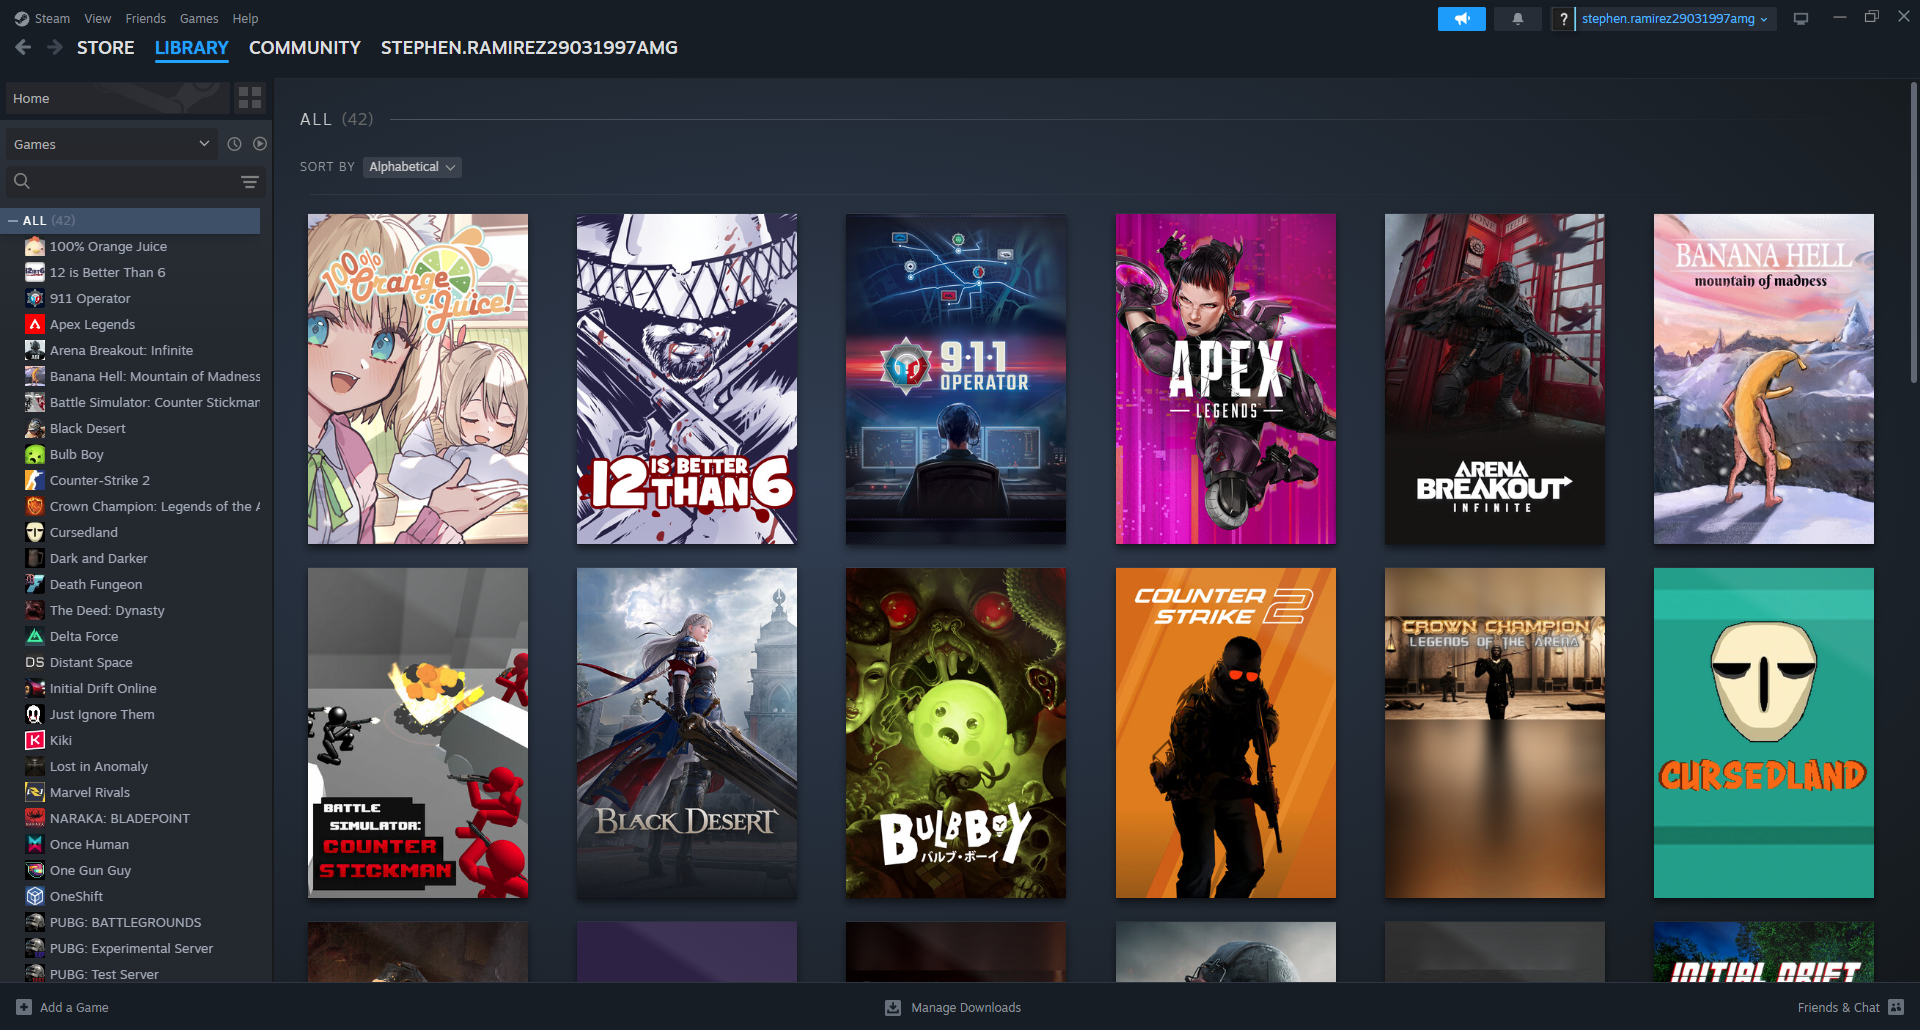Click the Counter-Strike 2 icon in sidebar
Image resolution: width=1920 pixels, height=1030 pixels.
pyautogui.click(x=35, y=480)
